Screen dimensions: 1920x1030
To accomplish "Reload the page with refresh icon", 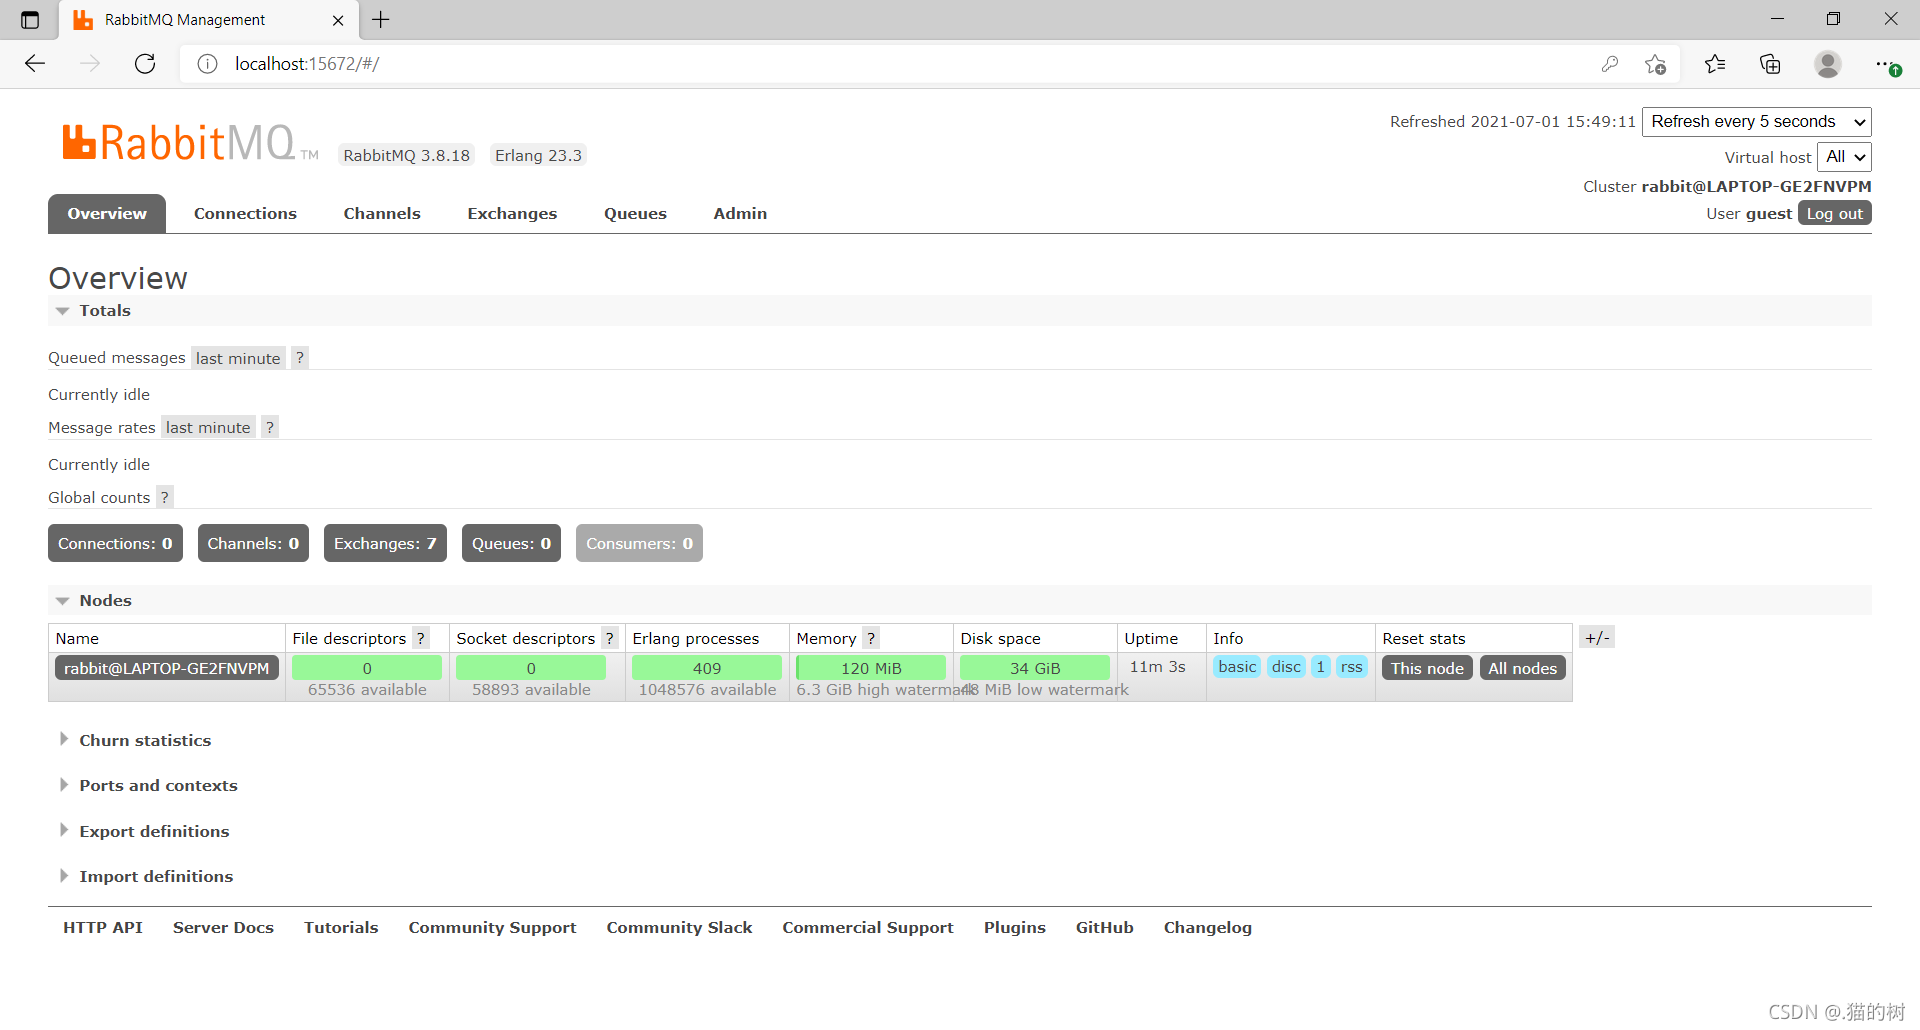I will pyautogui.click(x=145, y=64).
